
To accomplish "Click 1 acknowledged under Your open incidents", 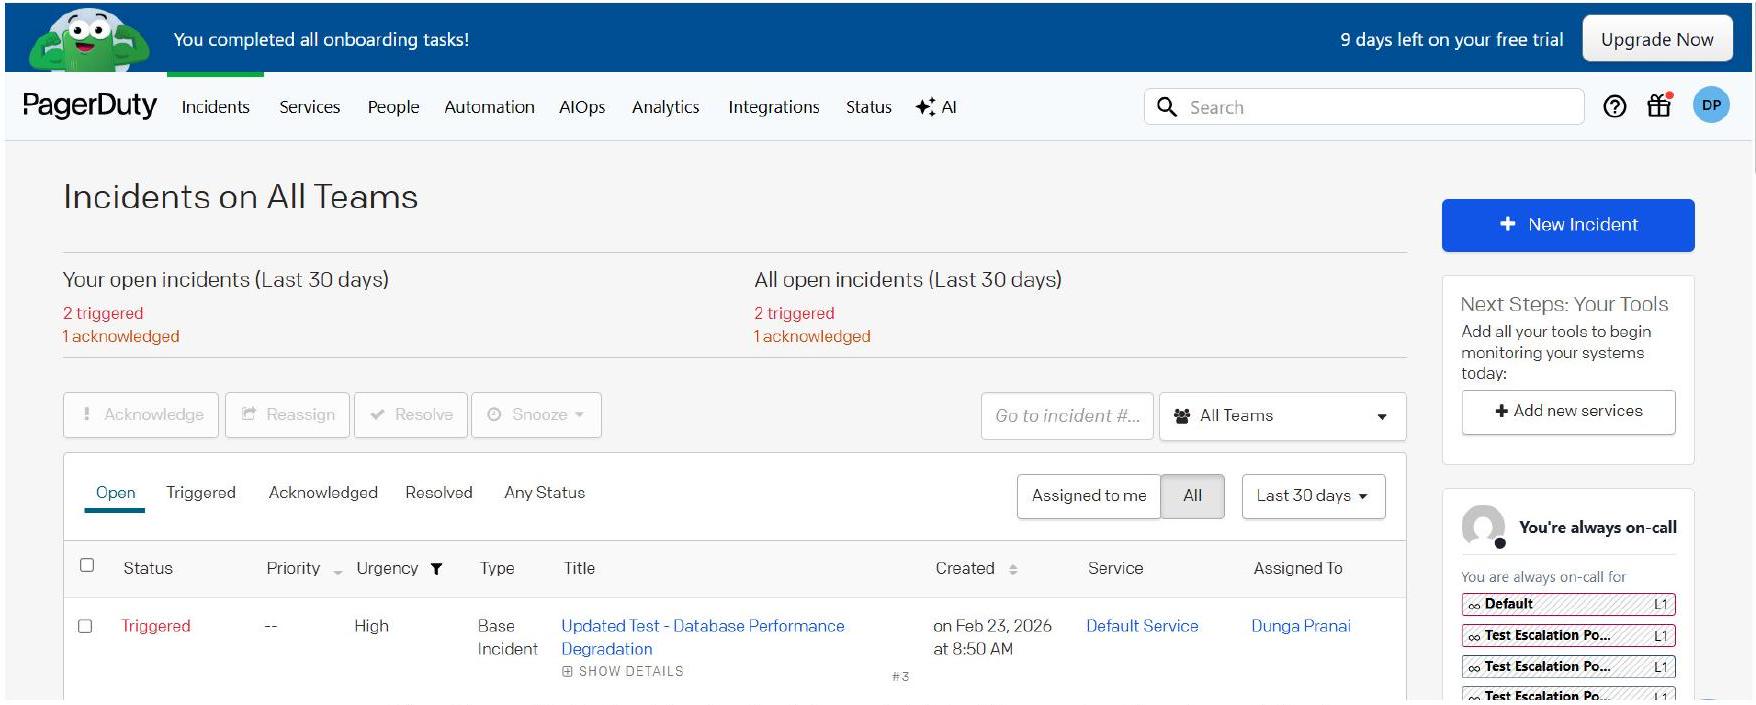I will point(121,337).
